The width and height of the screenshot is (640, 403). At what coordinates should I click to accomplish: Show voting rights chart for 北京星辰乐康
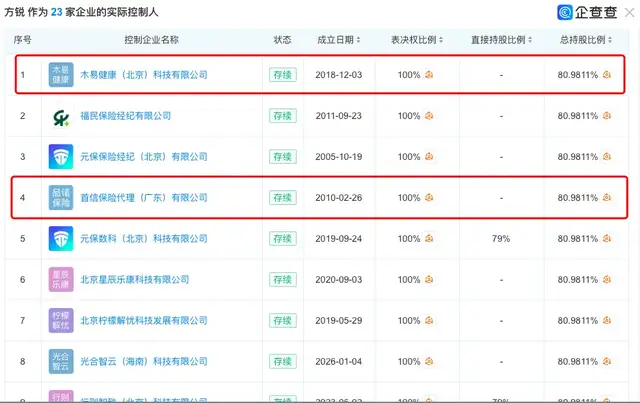point(429,280)
